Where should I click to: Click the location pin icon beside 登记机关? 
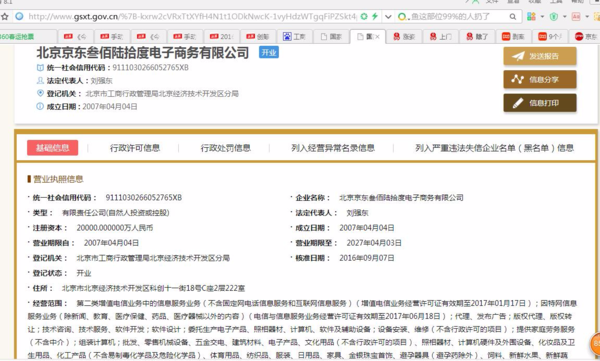tap(40, 93)
